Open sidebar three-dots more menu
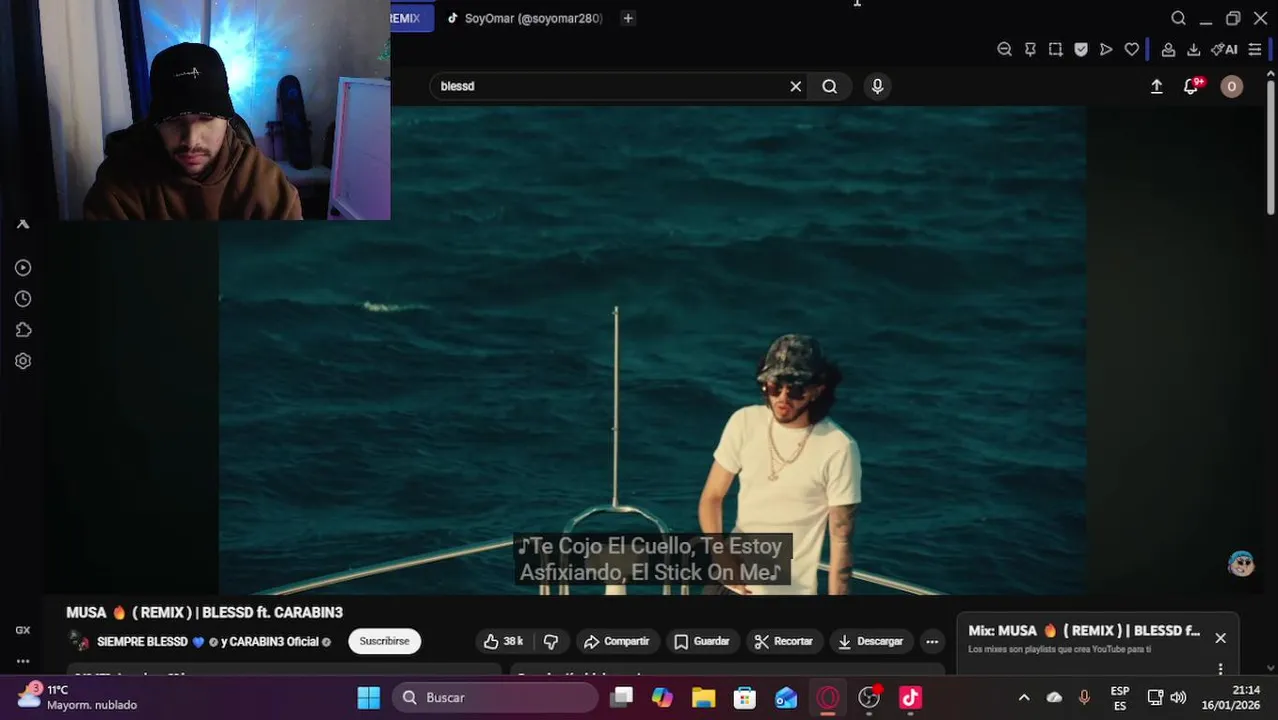The height and width of the screenshot is (720, 1278). [x=23, y=661]
